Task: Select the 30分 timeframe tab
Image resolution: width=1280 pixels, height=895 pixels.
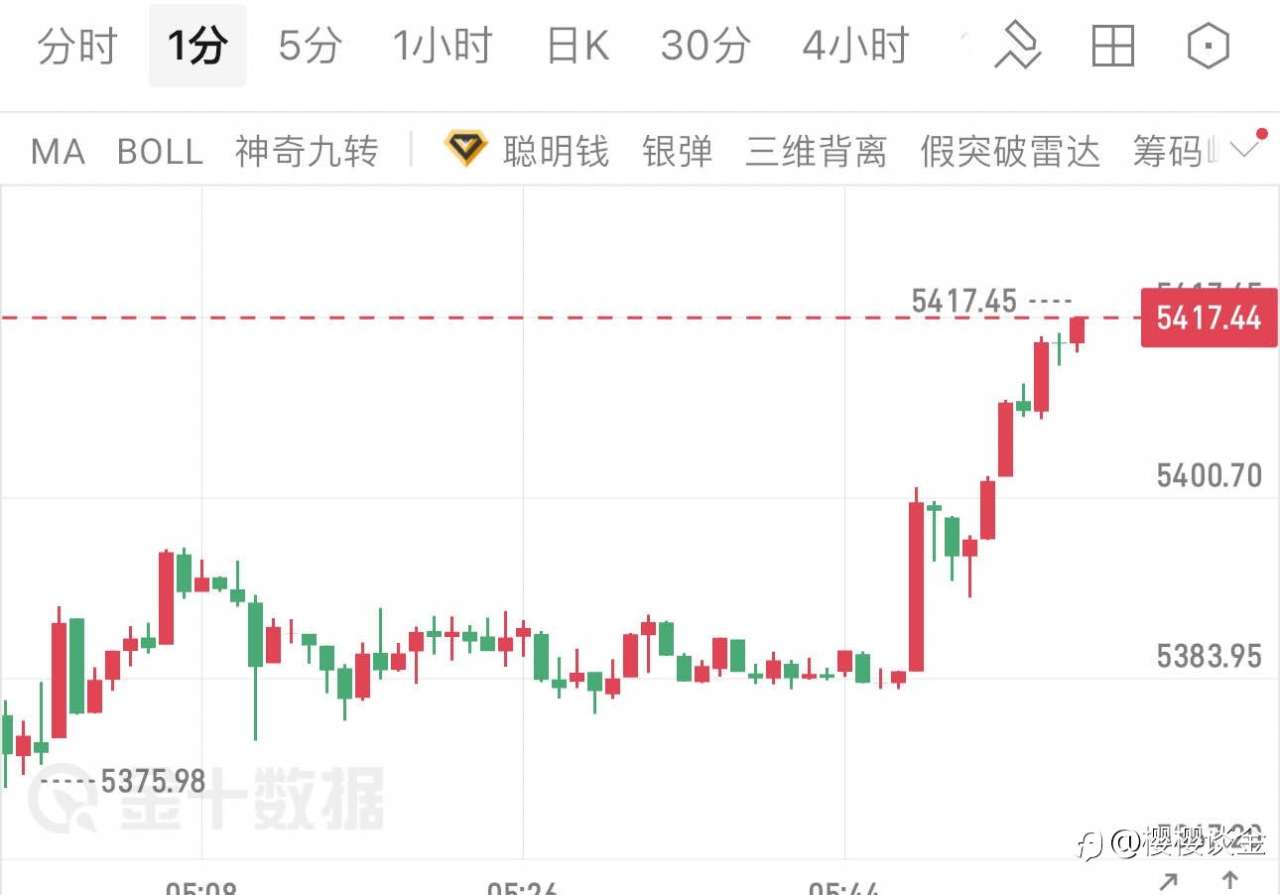Action: point(705,46)
